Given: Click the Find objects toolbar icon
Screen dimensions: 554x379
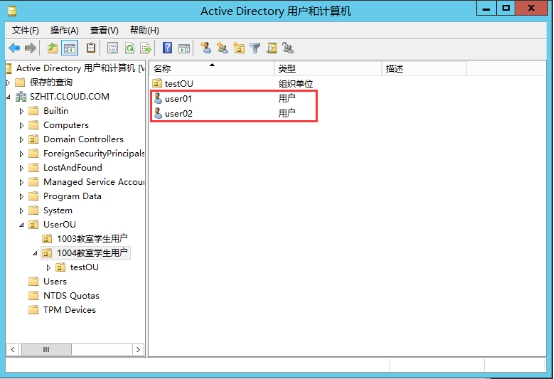Looking at the screenshot, I should coord(272,48).
